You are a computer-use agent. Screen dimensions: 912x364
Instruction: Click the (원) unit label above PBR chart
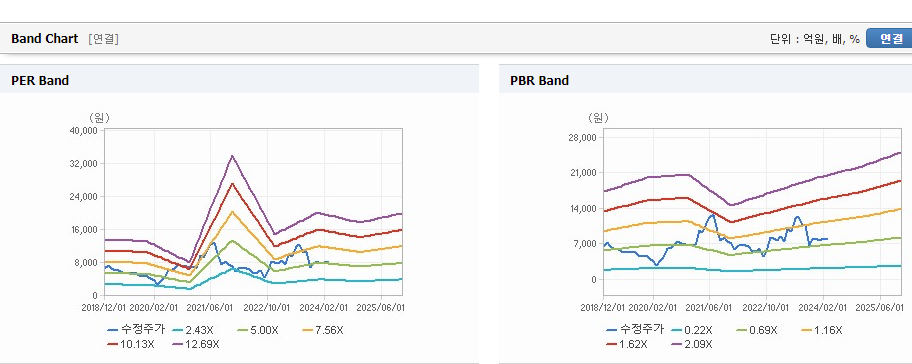pos(597,118)
